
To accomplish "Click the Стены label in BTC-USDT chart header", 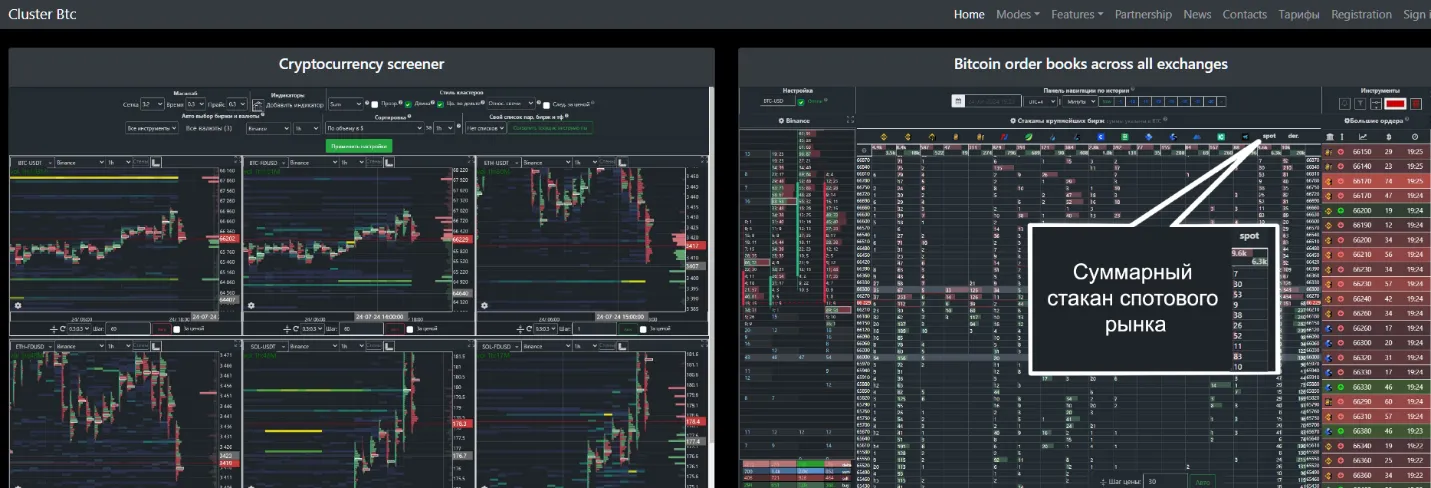I will point(141,161).
